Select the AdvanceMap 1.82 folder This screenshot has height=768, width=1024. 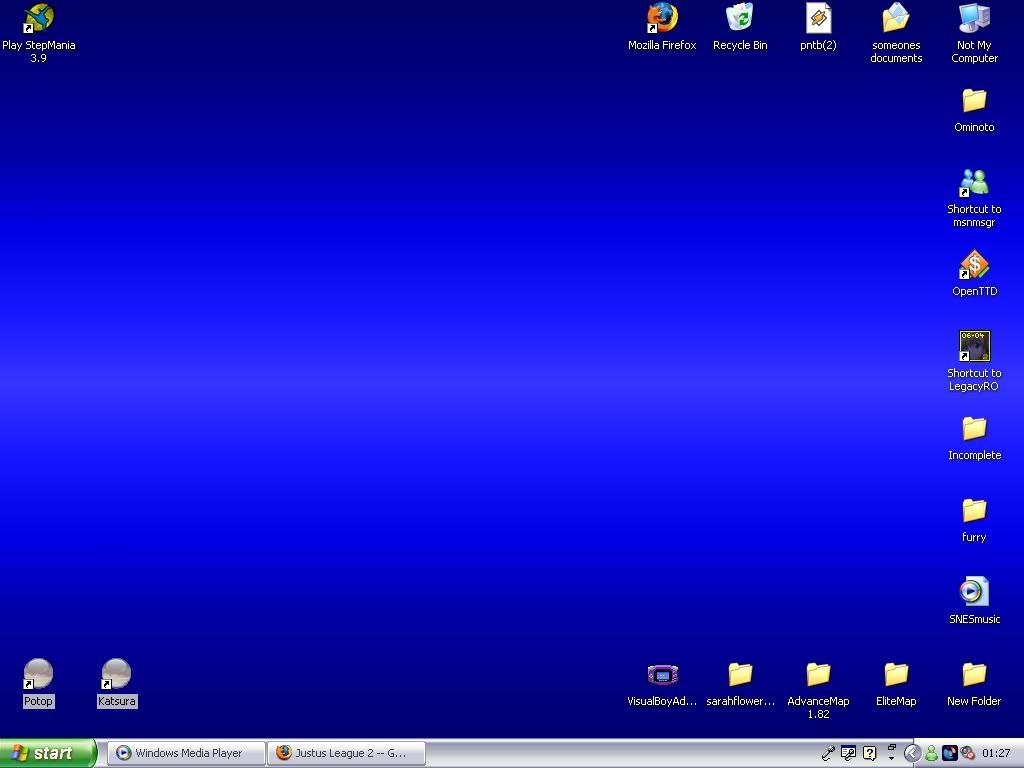[818, 675]
